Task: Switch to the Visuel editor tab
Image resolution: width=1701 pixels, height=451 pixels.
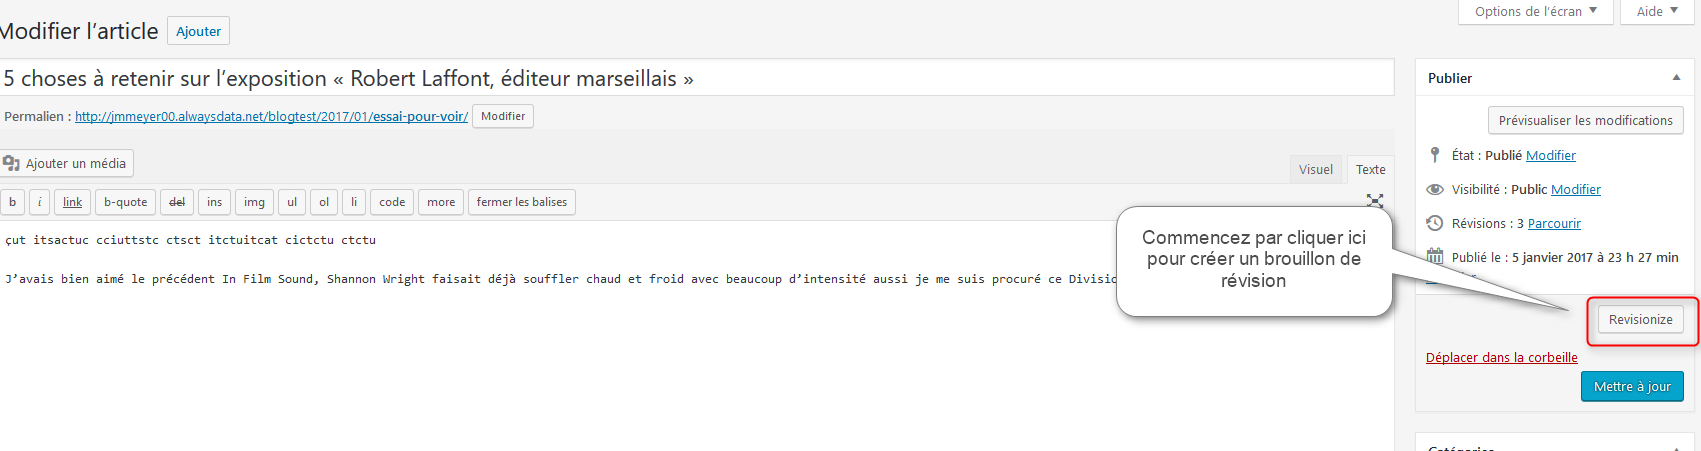Action: (x=1315, y=169)
